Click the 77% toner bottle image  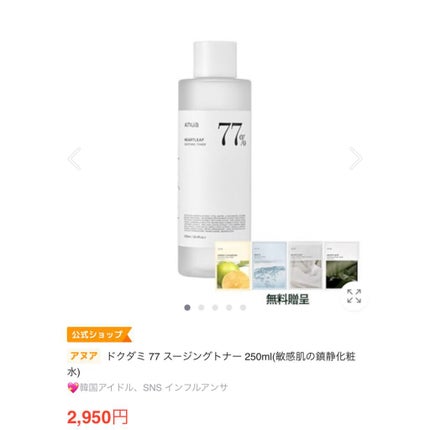(x=214, y=159)
